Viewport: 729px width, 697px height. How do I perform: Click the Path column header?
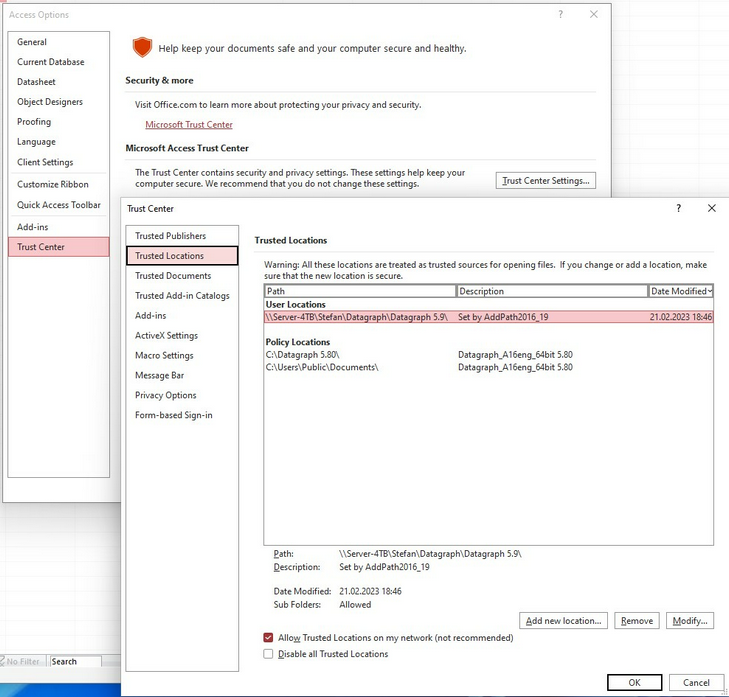[360, 291]
